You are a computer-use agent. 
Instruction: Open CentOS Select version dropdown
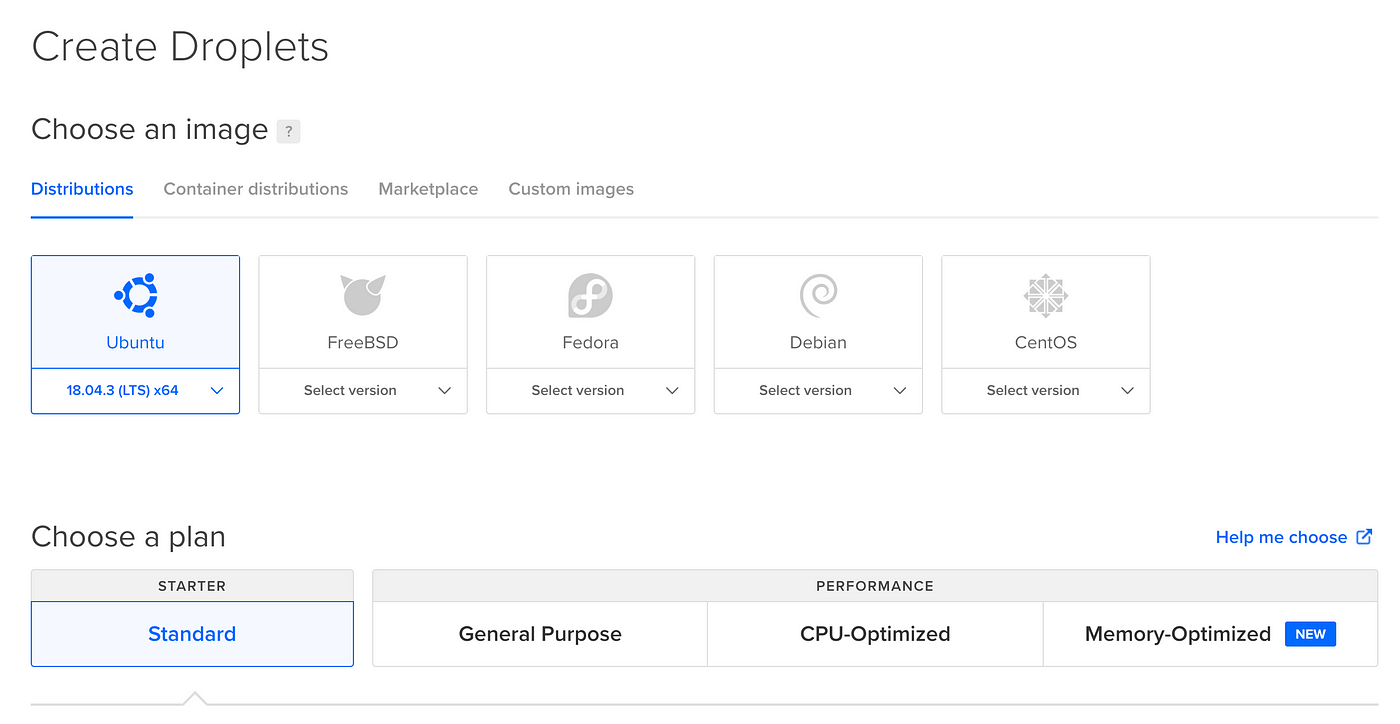[1046, 391]
